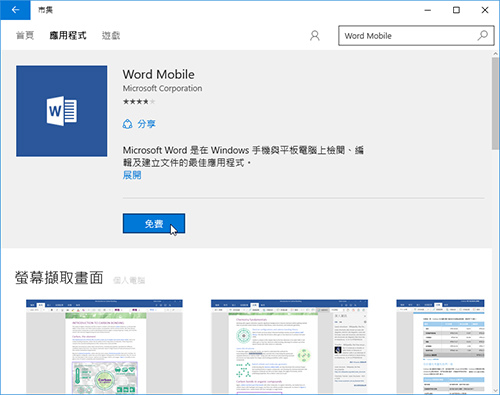Click the Word Mobile title text

[x=158, y=74]
